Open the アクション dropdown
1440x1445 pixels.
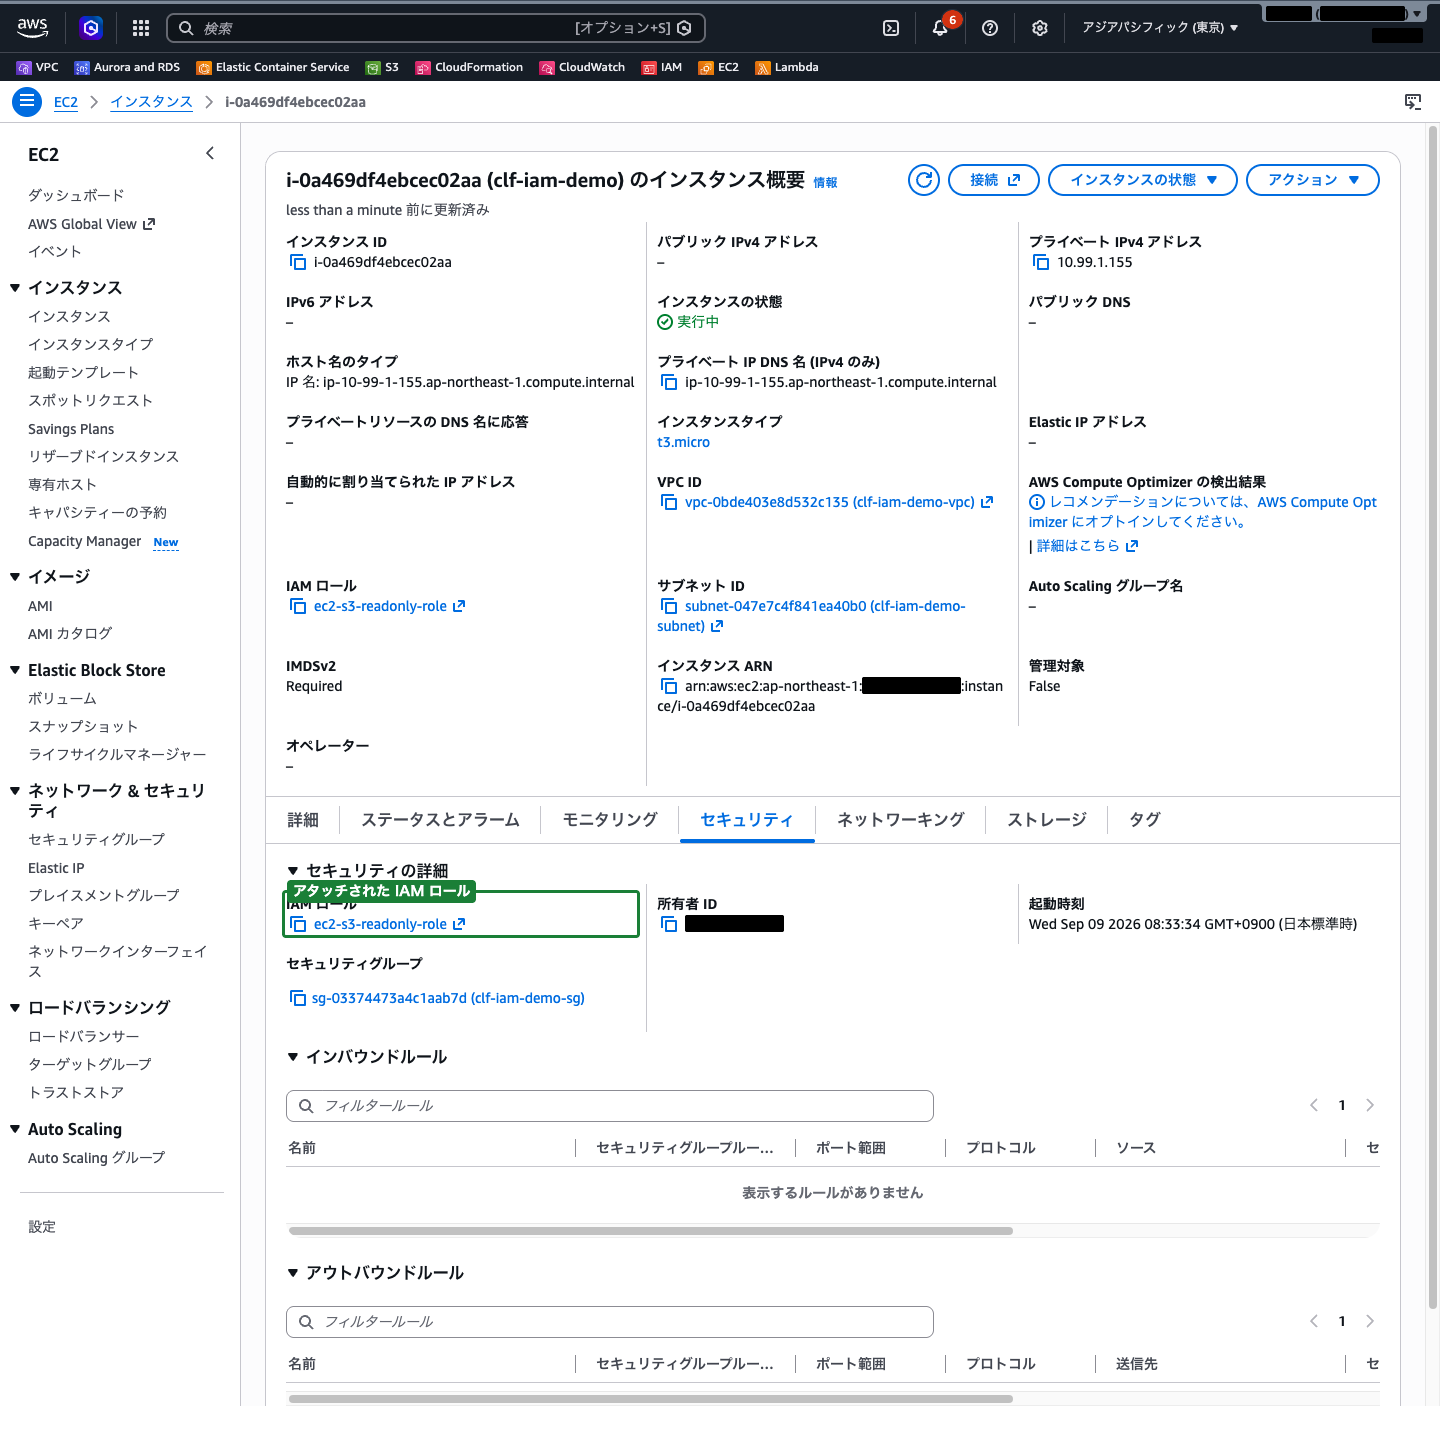tap(1313, 180)
